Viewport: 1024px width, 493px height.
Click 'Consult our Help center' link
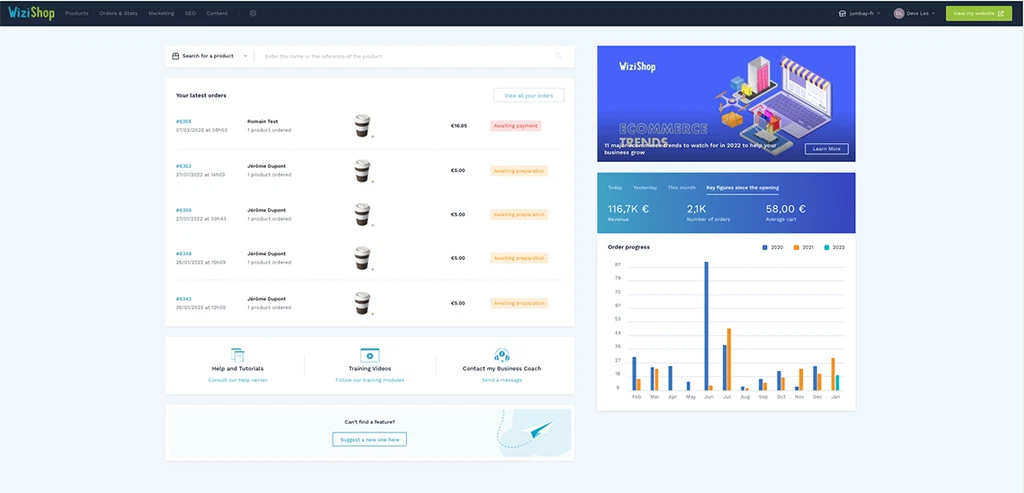click(238, 380)
